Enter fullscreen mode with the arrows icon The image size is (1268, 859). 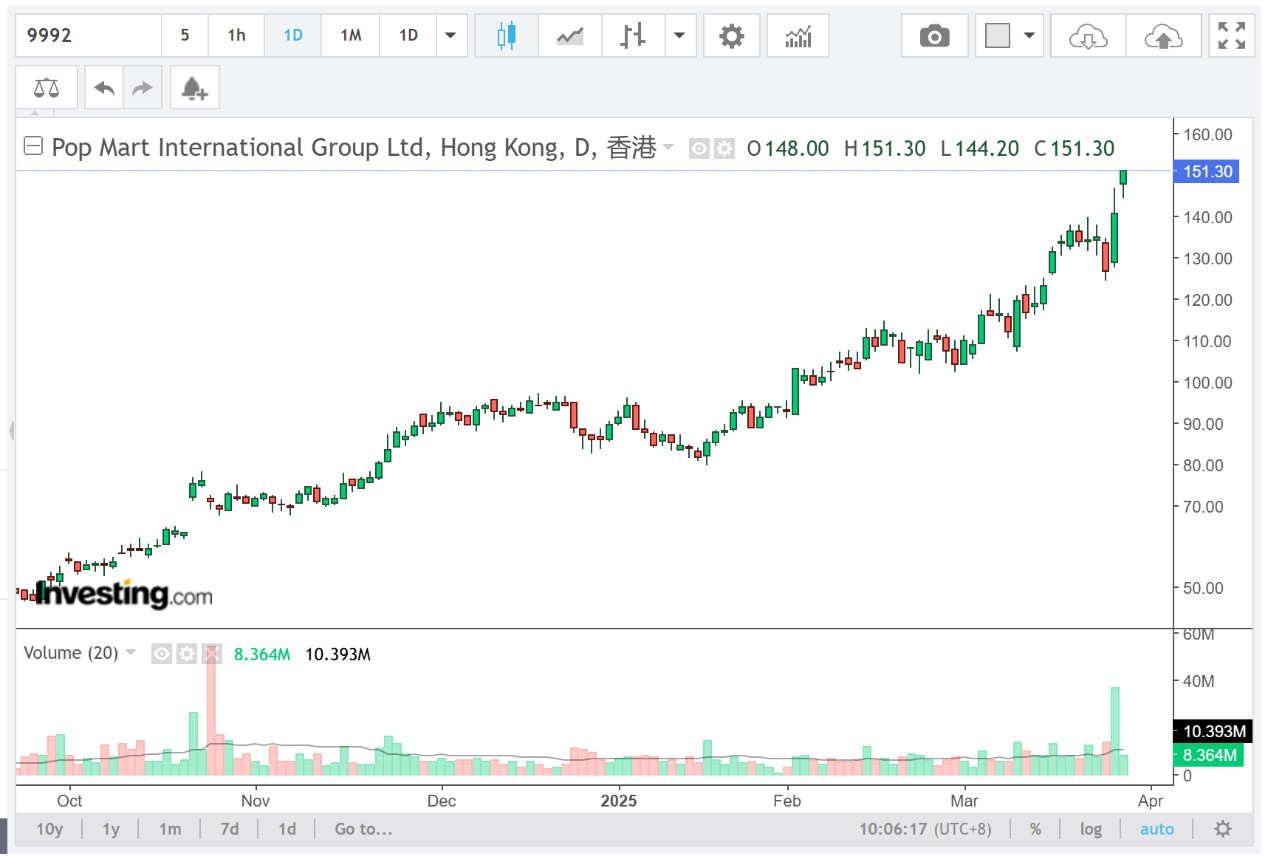pyautogui.click(x=1231, y=36)
